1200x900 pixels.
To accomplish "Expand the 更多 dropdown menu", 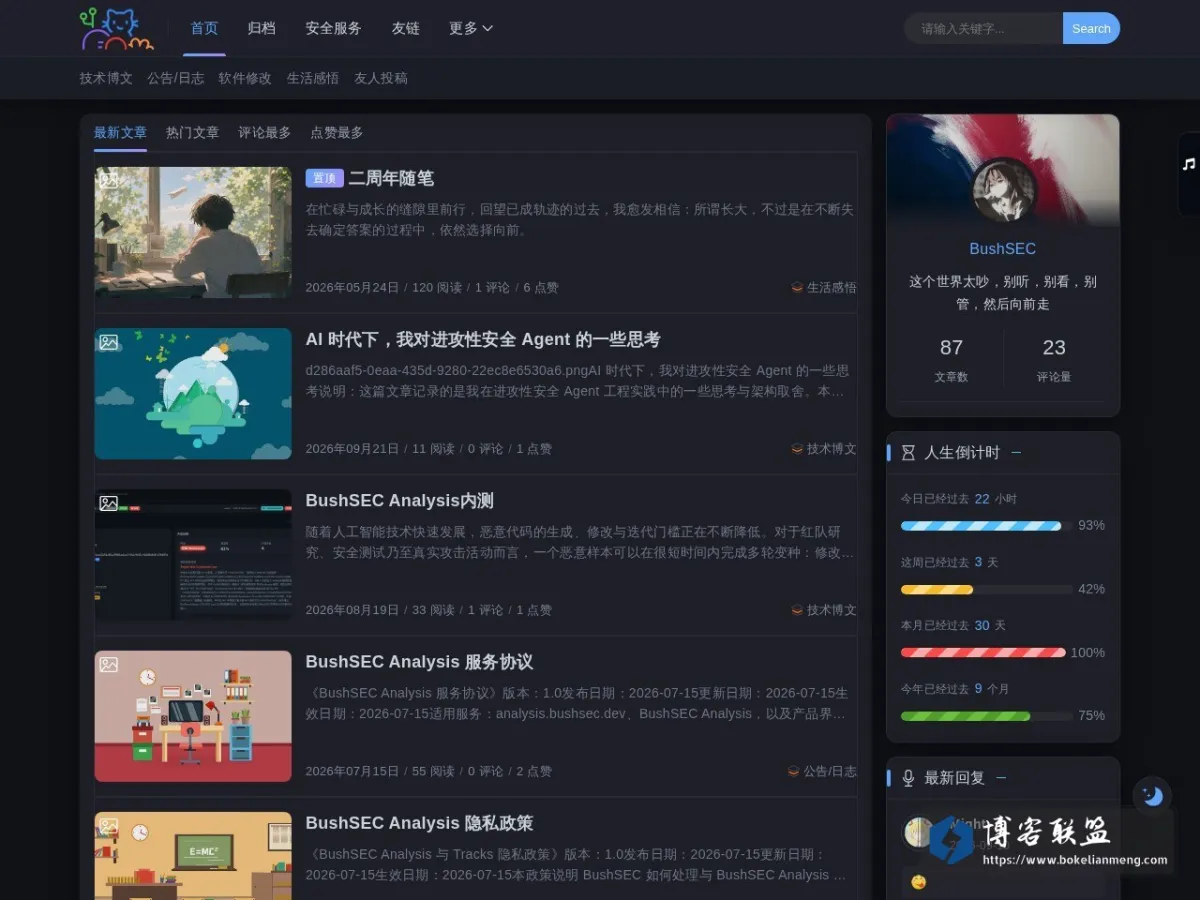I will (471, 28).
